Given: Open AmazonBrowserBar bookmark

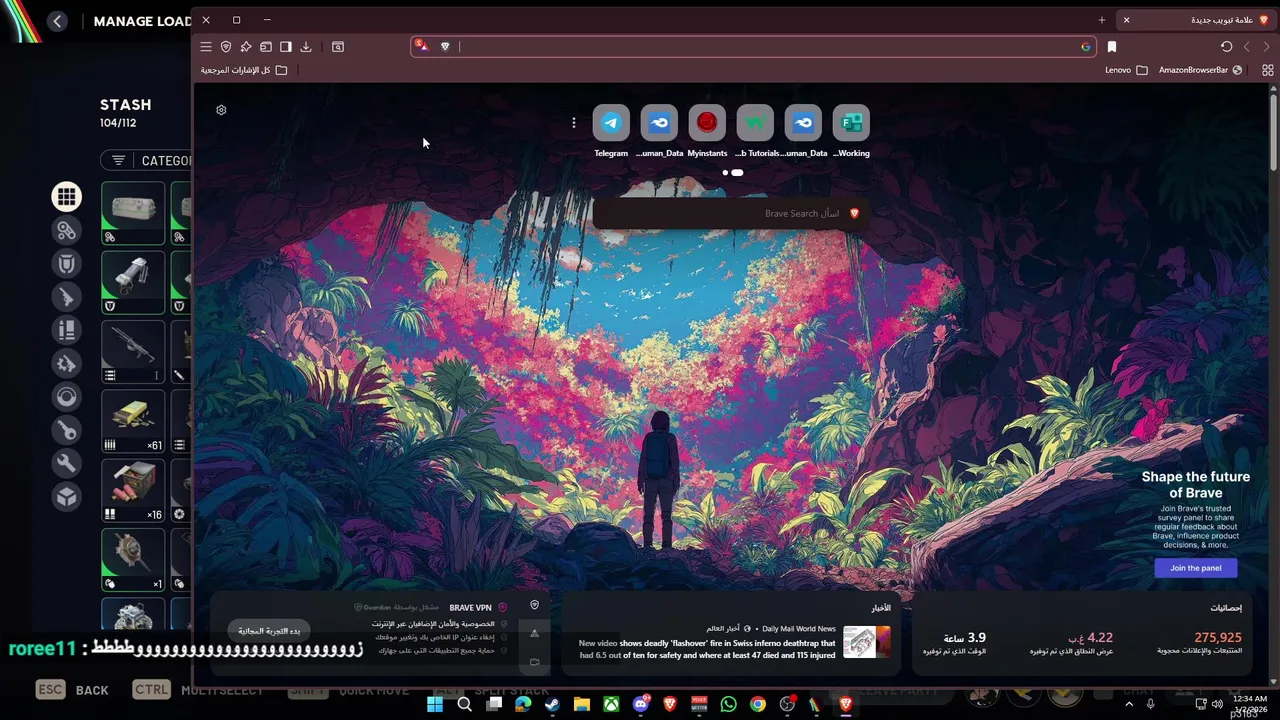Looking at the screenshot, I should click(1200, 70).
